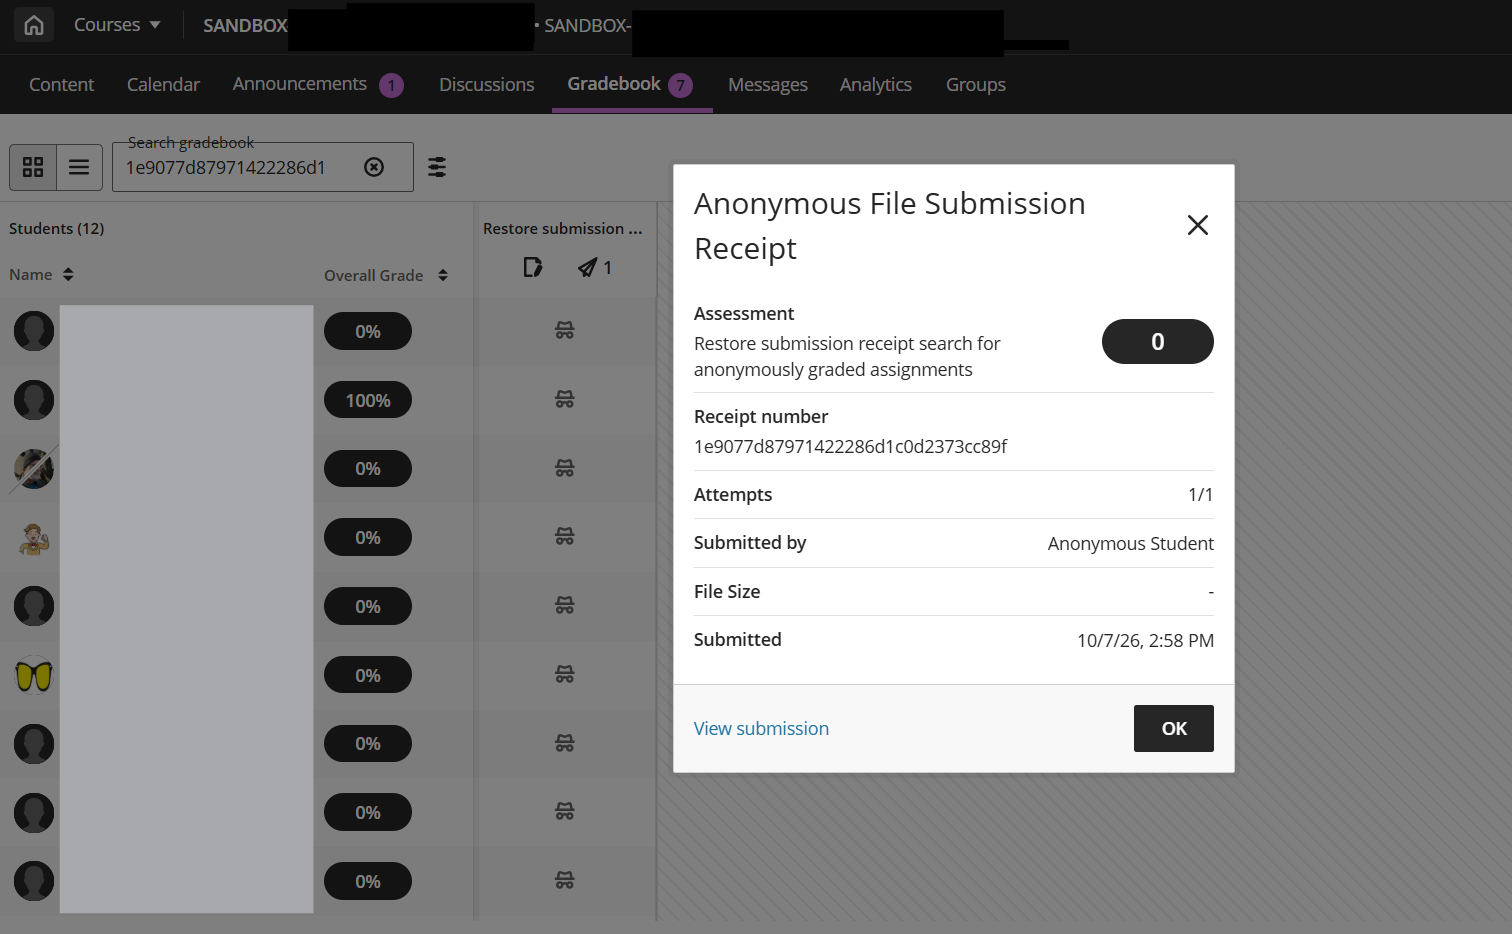Open the View submission link
1512x934 pixels.
click(761, 729)
